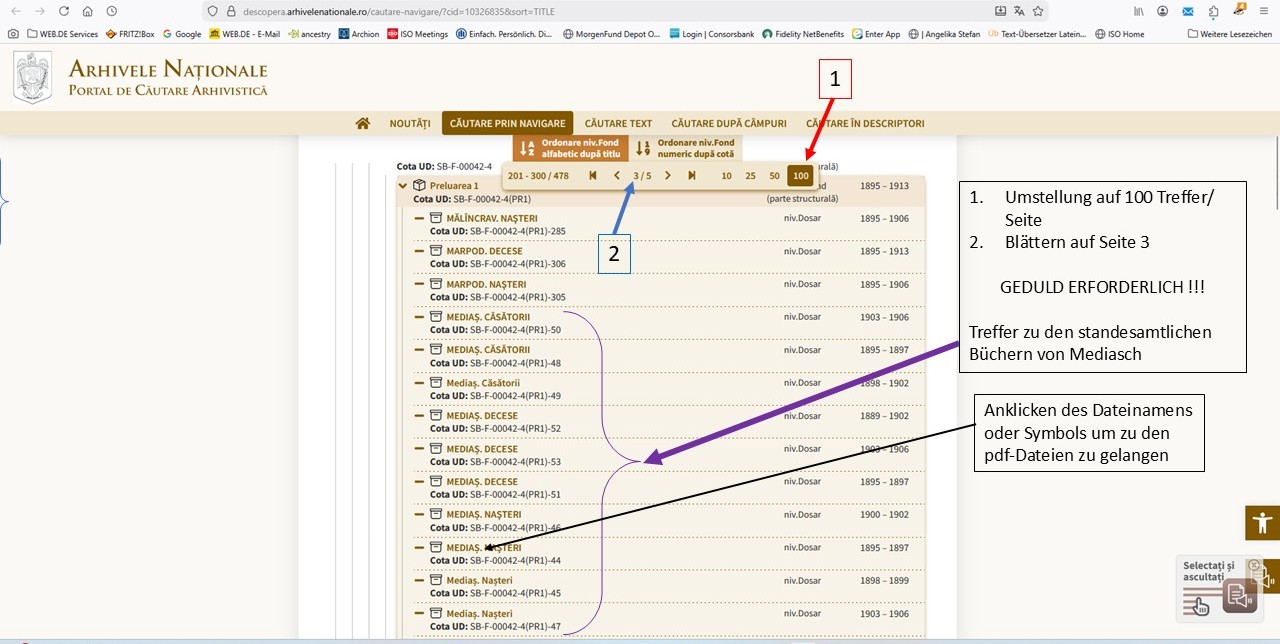The height and width of the screenshot is (644, 1280).
Task: Show 100 results per page
Action: click(800, 176)
